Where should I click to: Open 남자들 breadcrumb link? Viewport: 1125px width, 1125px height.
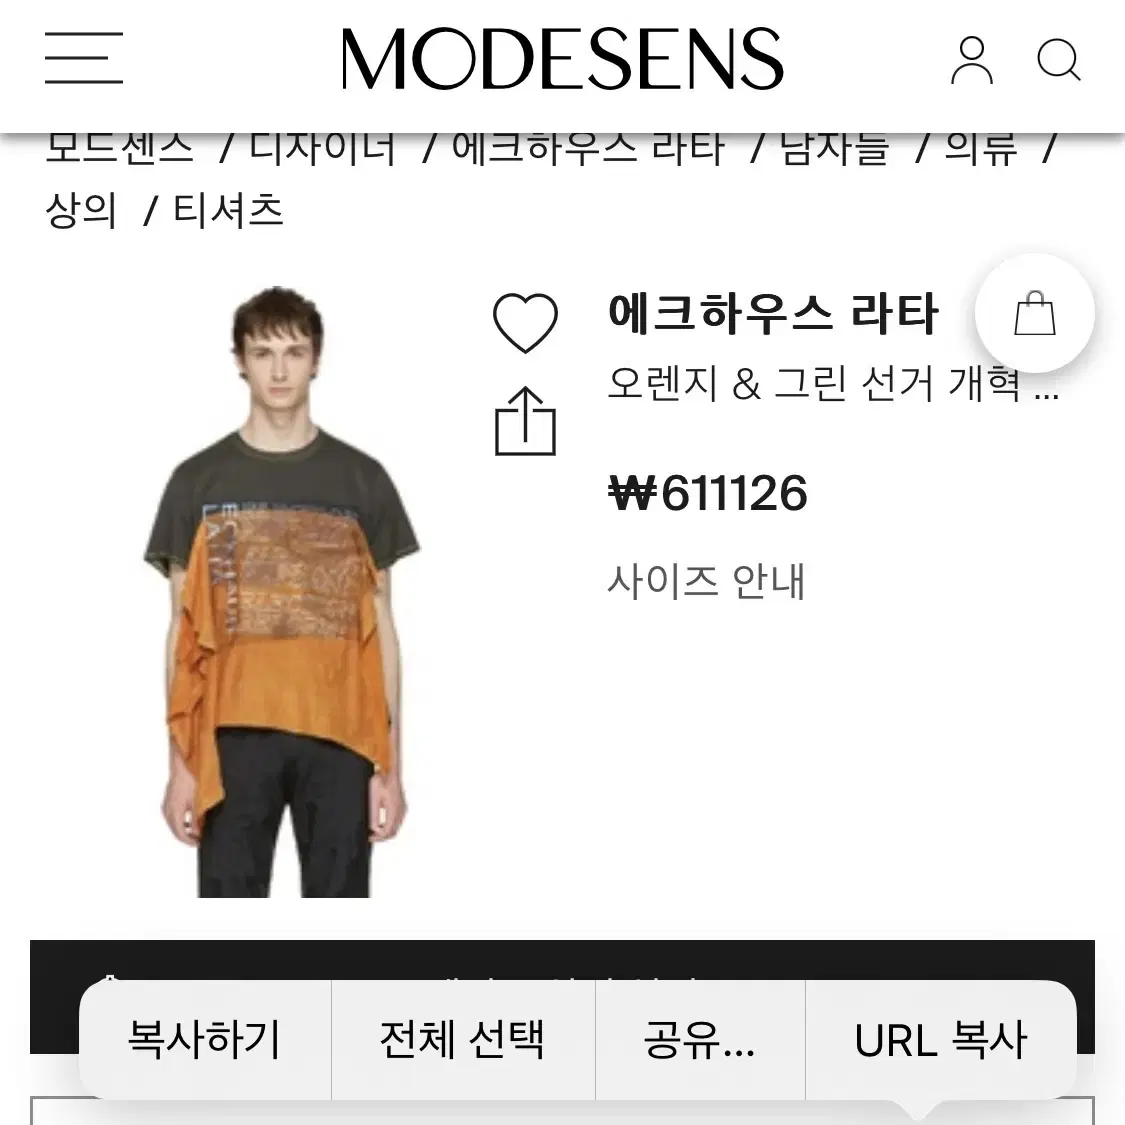point(834,149)
